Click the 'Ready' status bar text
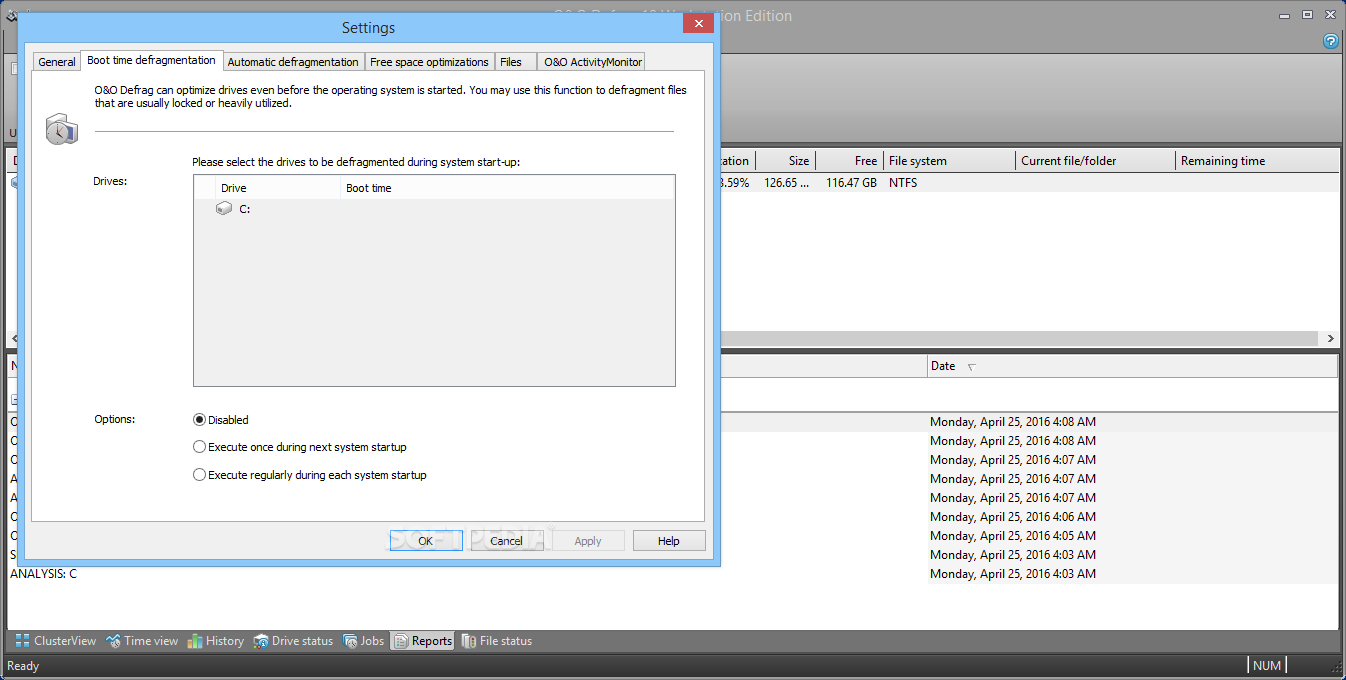 click(23, 666)
